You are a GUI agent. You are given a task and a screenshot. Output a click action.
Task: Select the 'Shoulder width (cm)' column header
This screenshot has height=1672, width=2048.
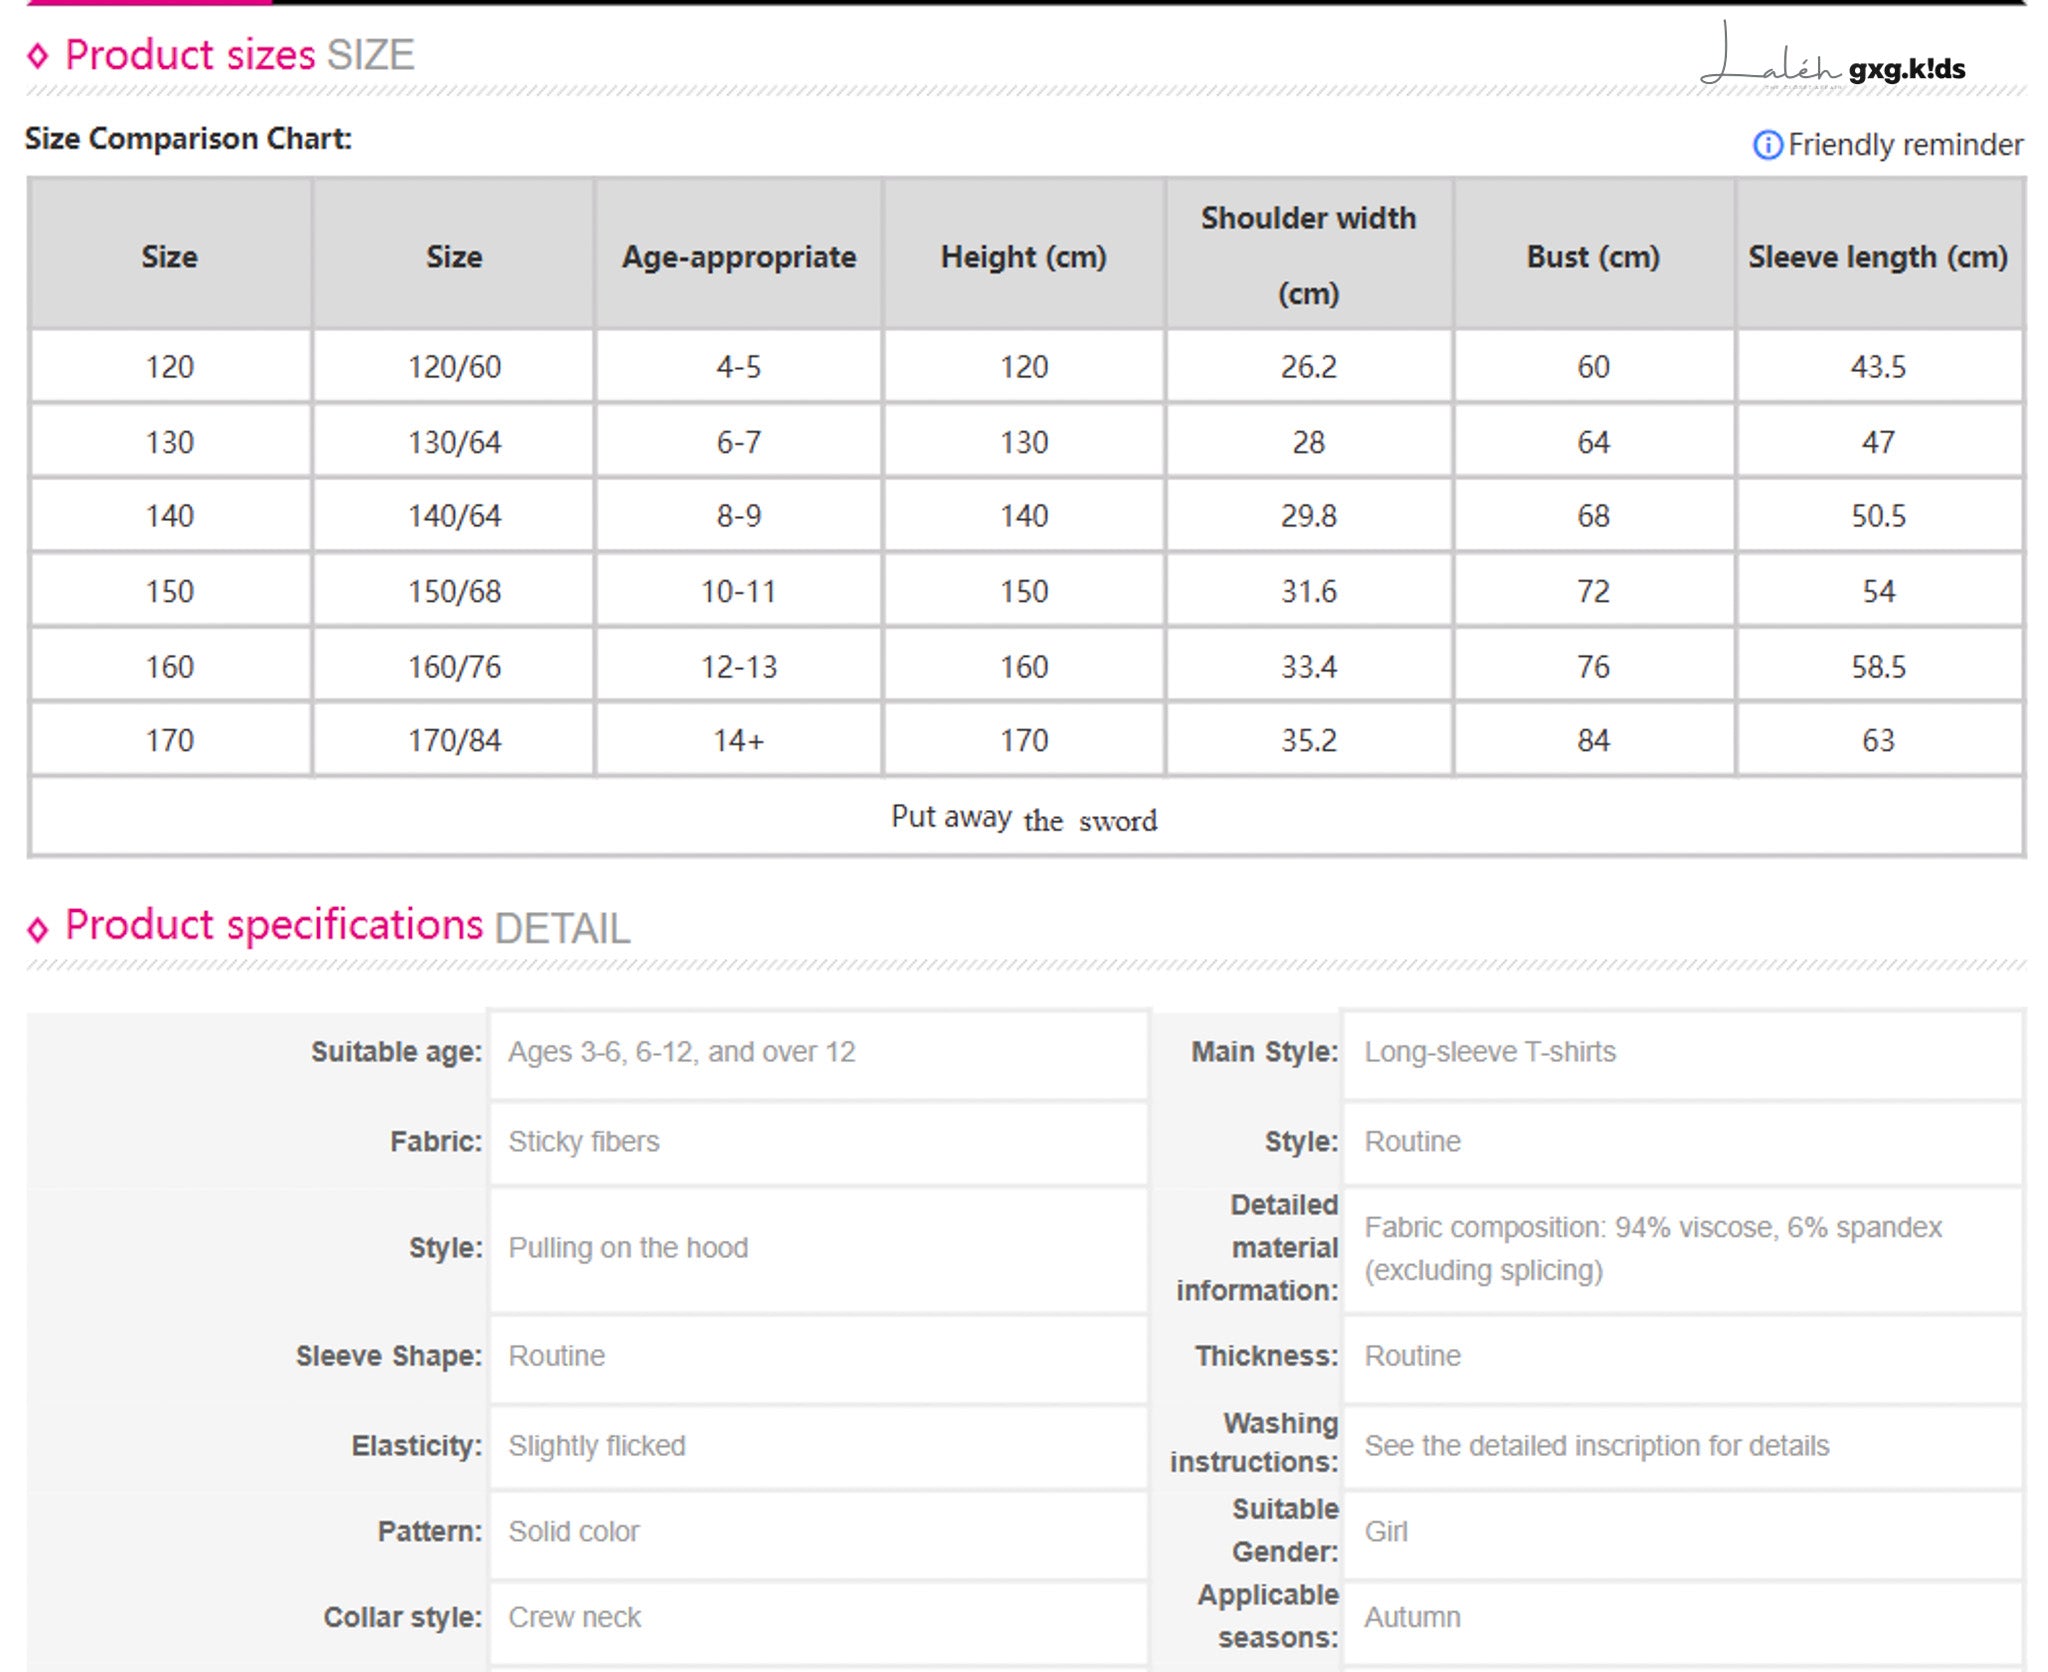(1309, 255)
